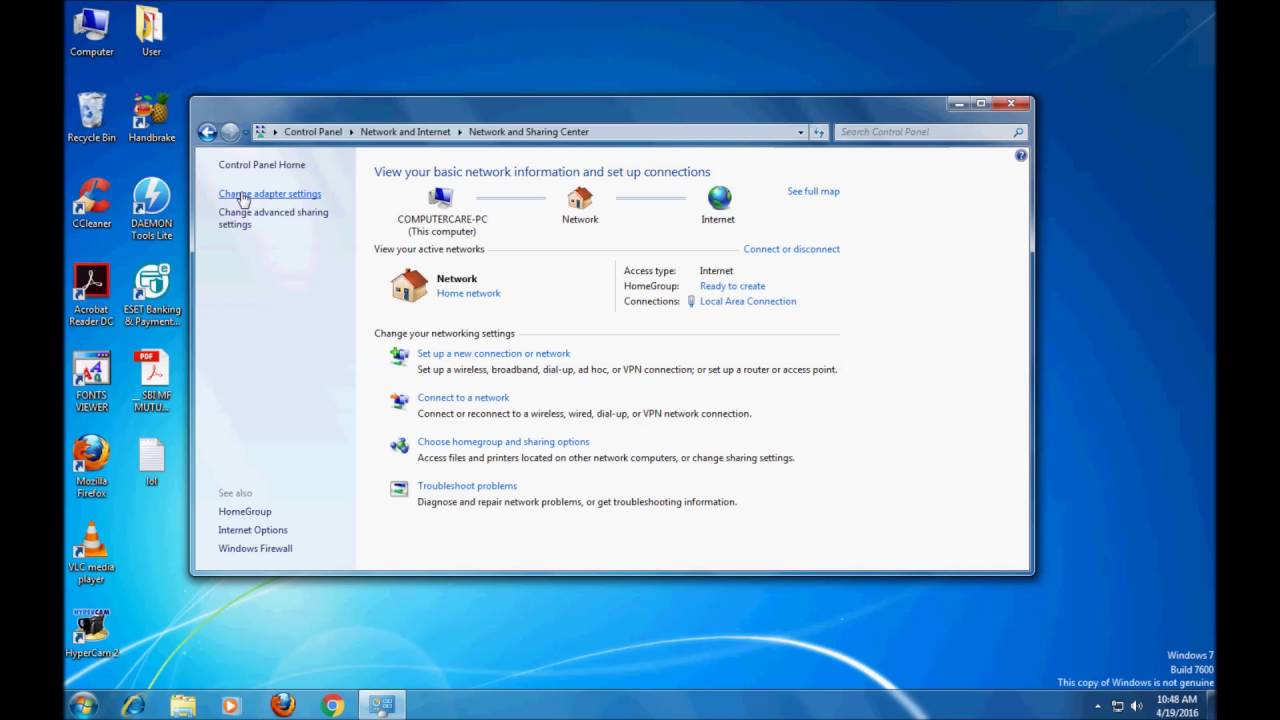Click the Network house icon in map
1280x720 pixels.
coord(580,197)
